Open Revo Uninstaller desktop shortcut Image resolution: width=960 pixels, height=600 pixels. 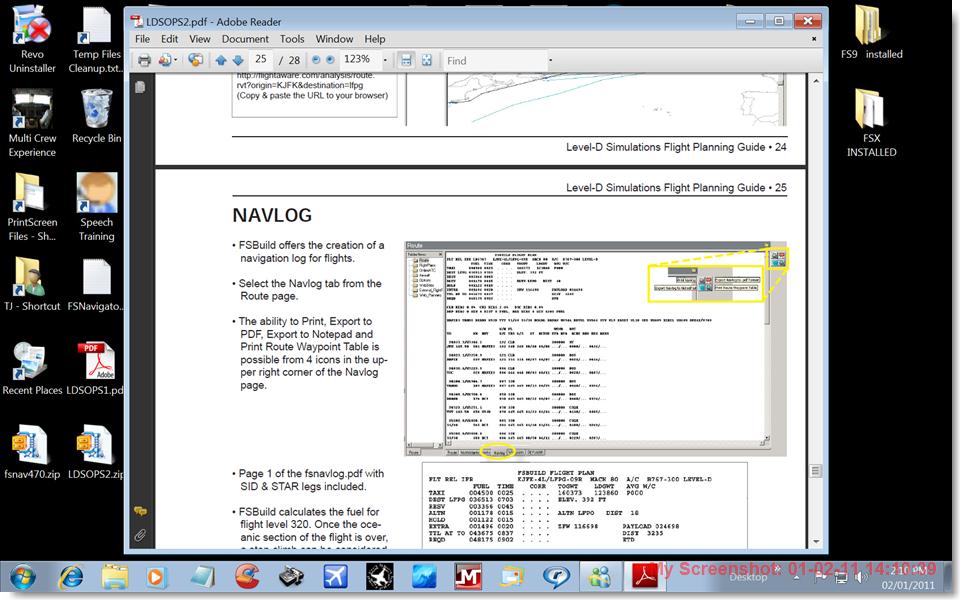click(x=32, y=39)
